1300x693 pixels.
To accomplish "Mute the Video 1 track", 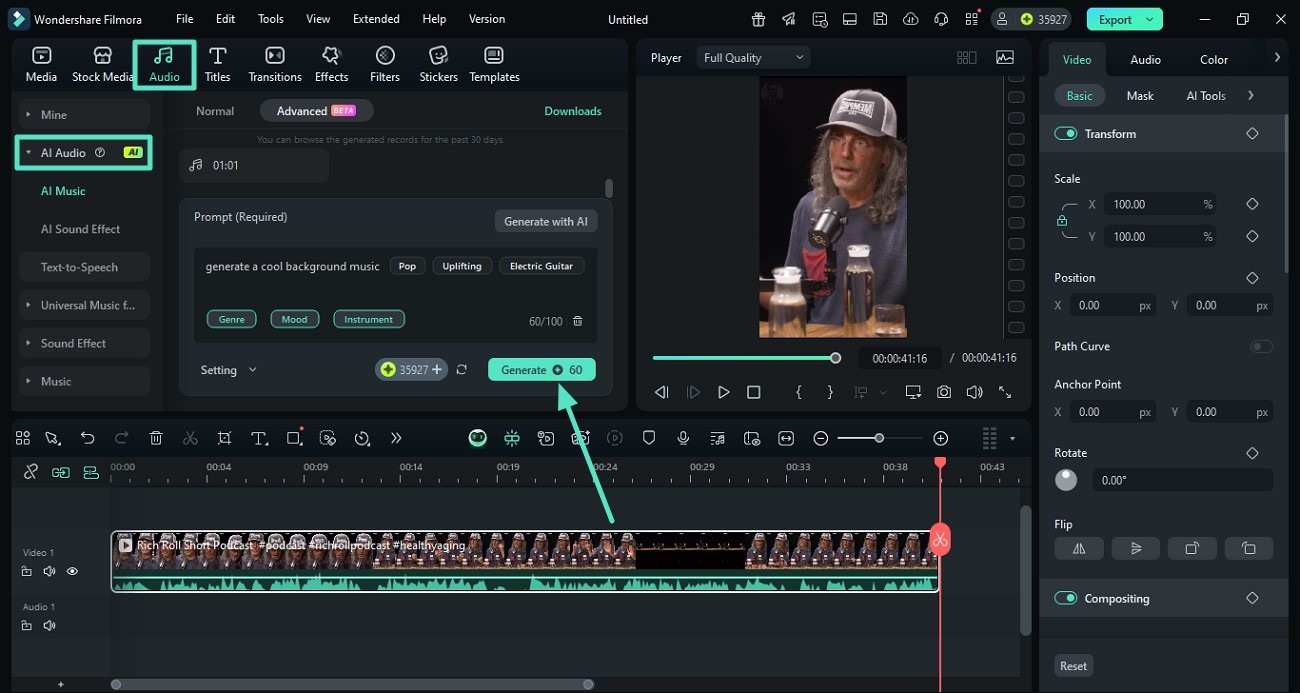I will pos(49,571).
